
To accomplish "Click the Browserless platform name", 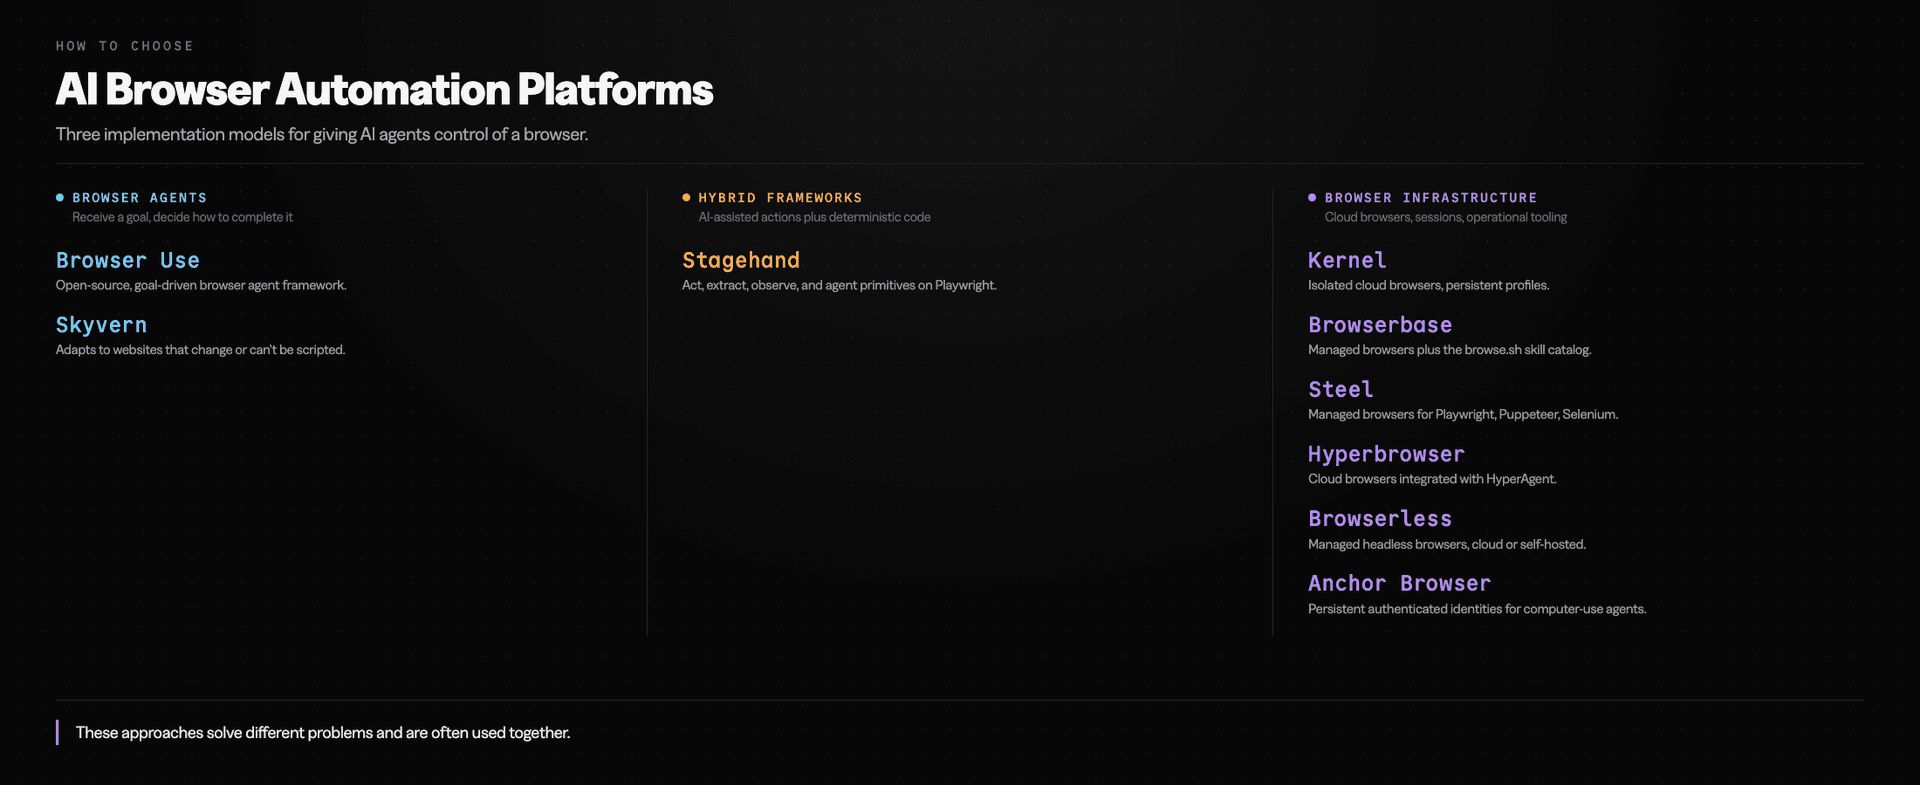I will click(x=1380, y=519).
